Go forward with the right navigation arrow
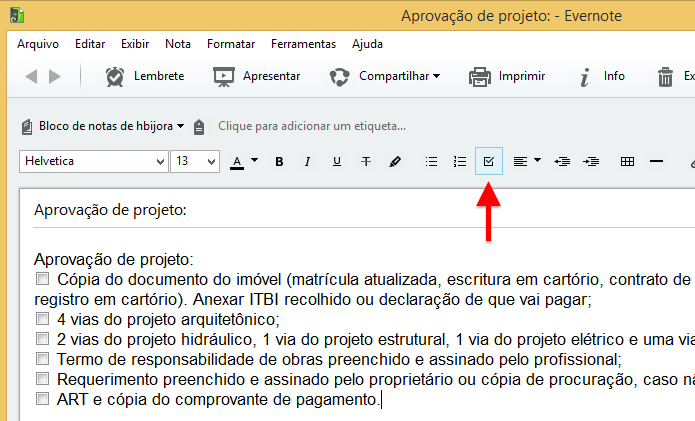695x421 pixels. point(55,76)
